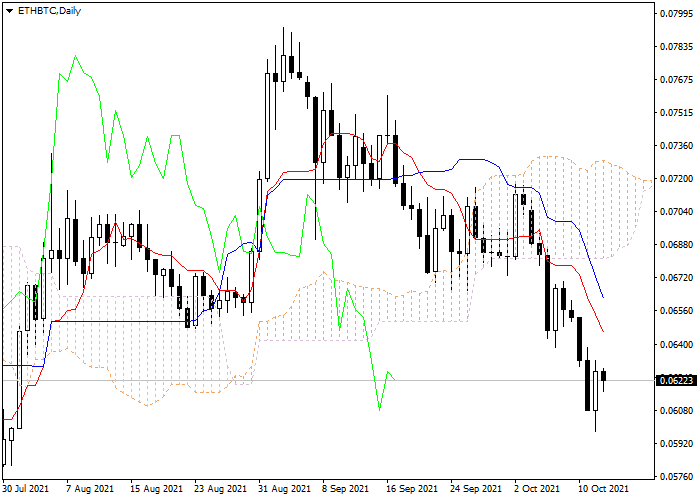Click the red Tenkan line's right end

(603, 331)
